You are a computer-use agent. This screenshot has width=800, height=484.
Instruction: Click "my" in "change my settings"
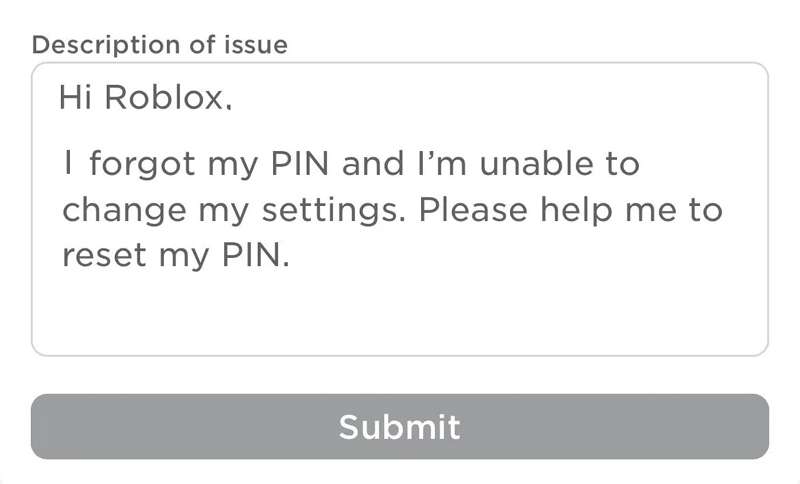[213, 211]
